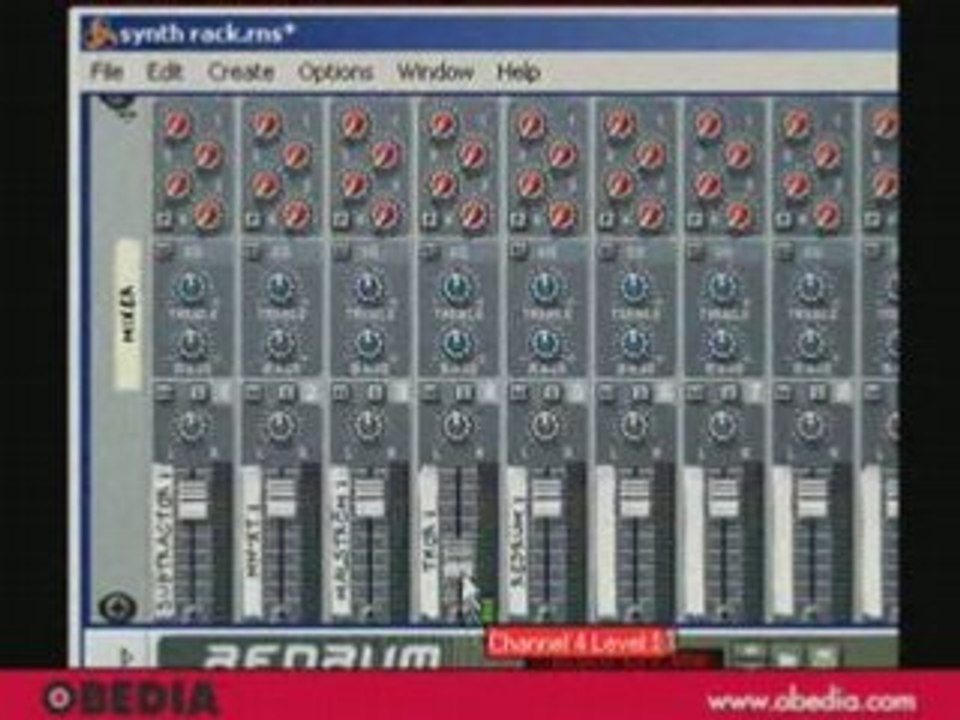Click the channel 6 level fader
Image resolution: width=960 pixels, height=720 pixels.
(x=633, y=498)
